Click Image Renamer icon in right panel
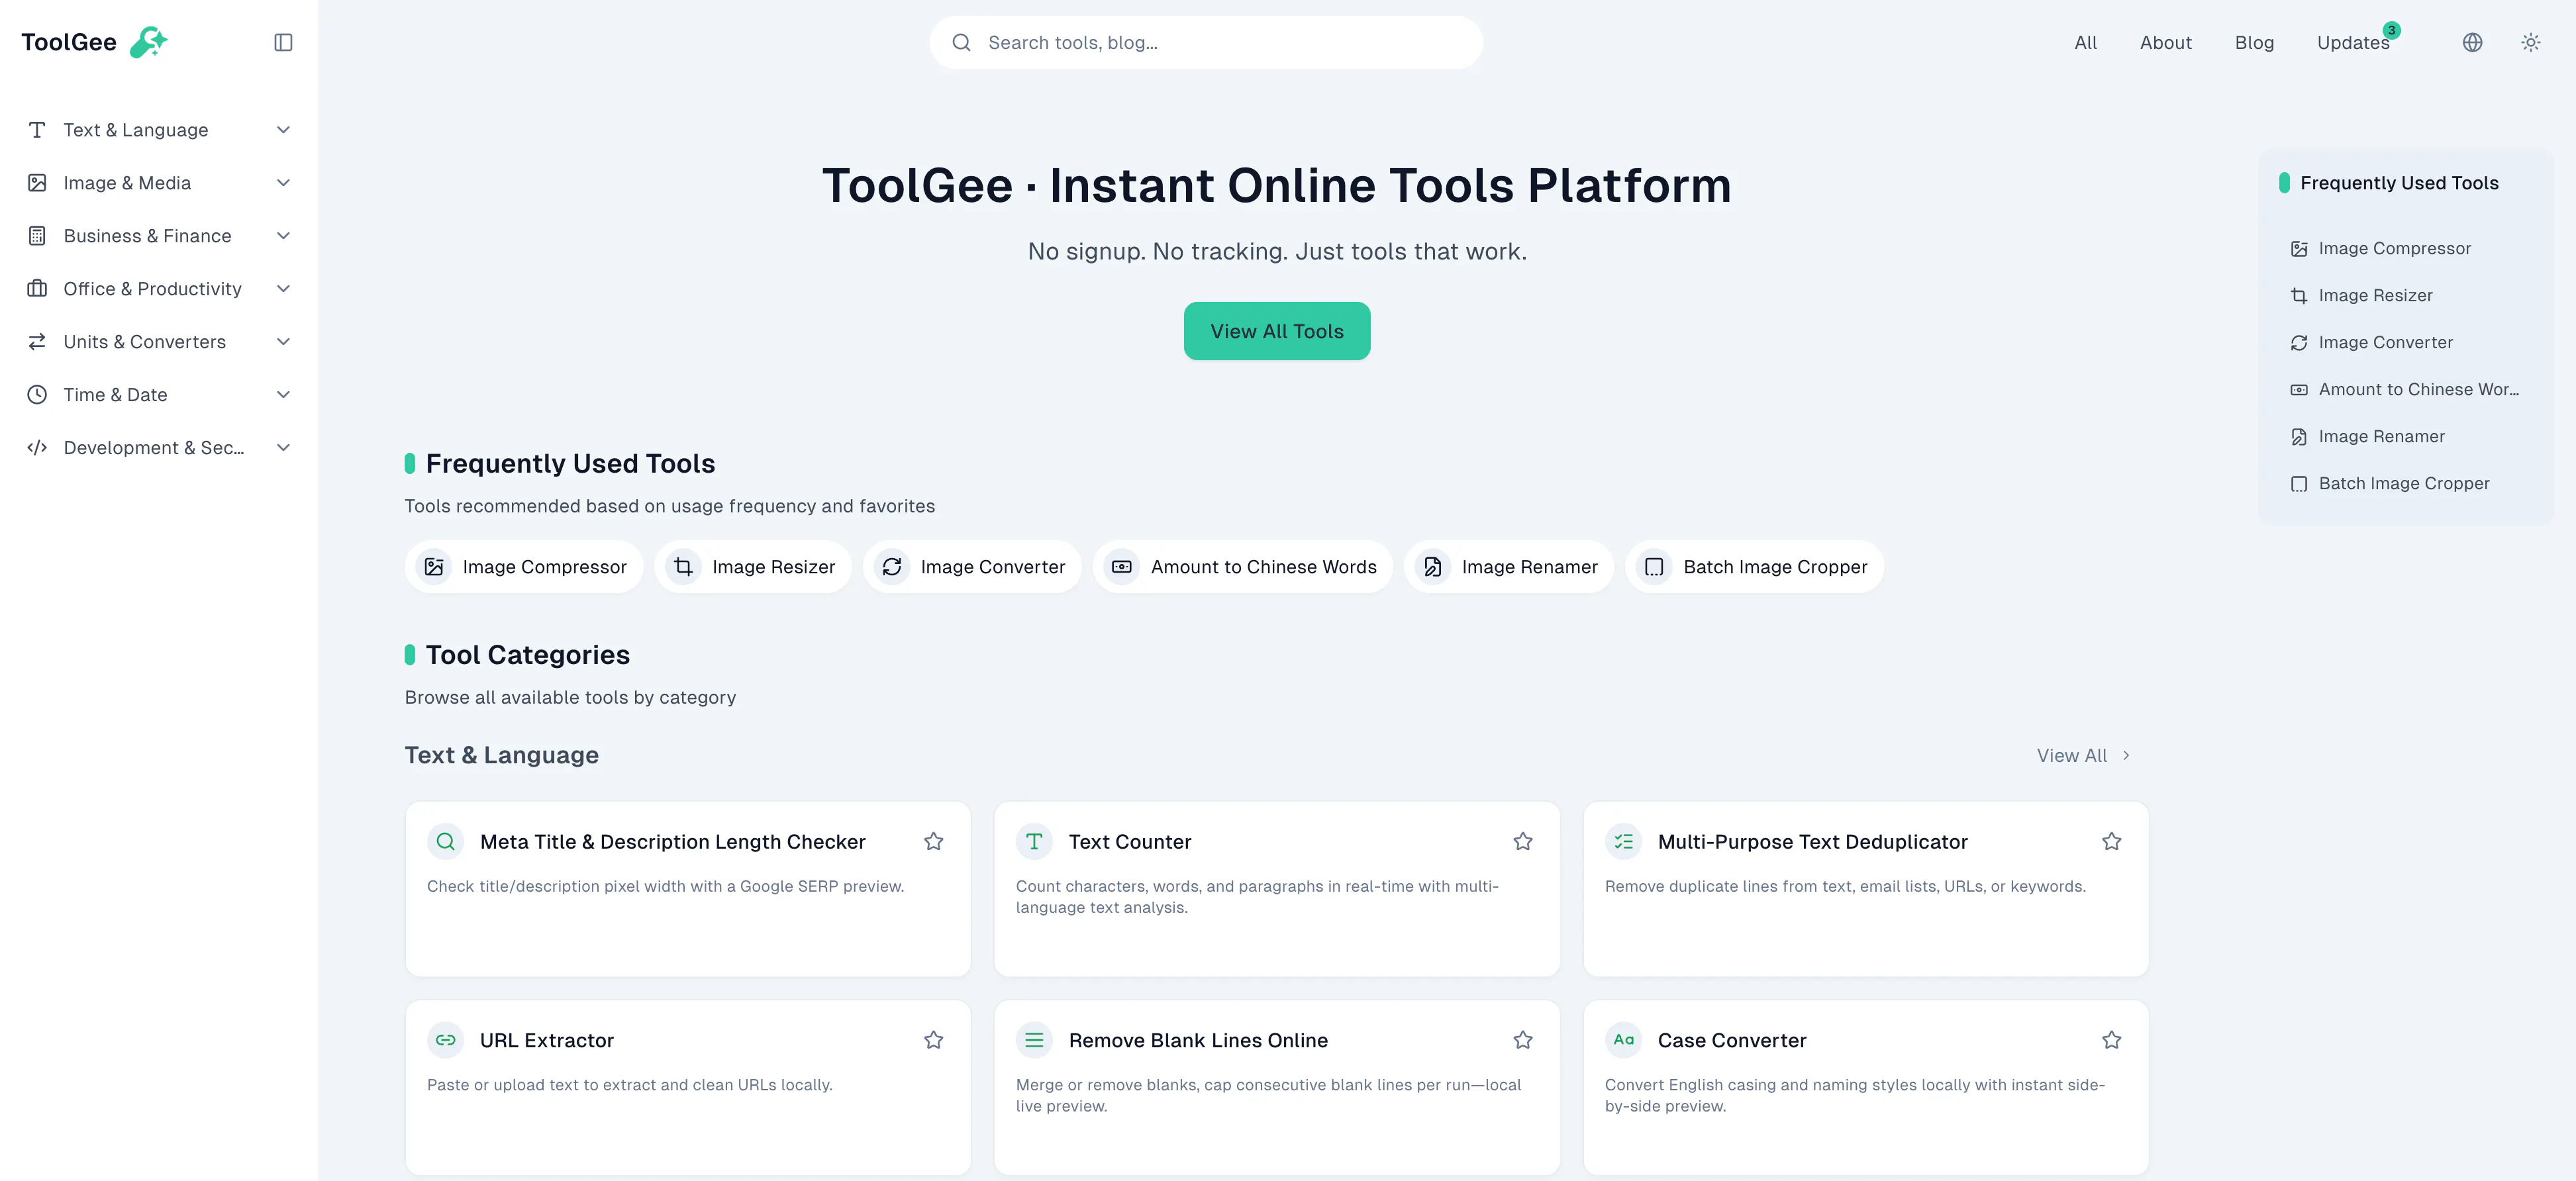 pyautogui.click(x=2298, y=437)
